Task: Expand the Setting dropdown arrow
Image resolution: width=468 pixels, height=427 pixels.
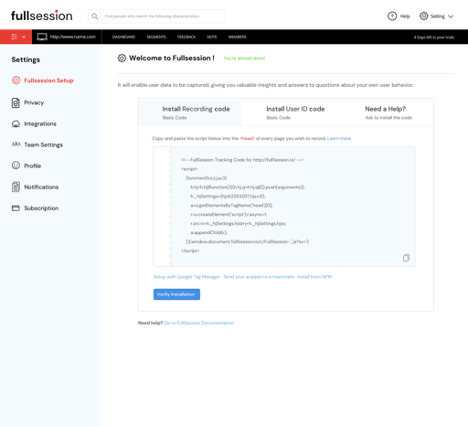Action: coord(451,16)
